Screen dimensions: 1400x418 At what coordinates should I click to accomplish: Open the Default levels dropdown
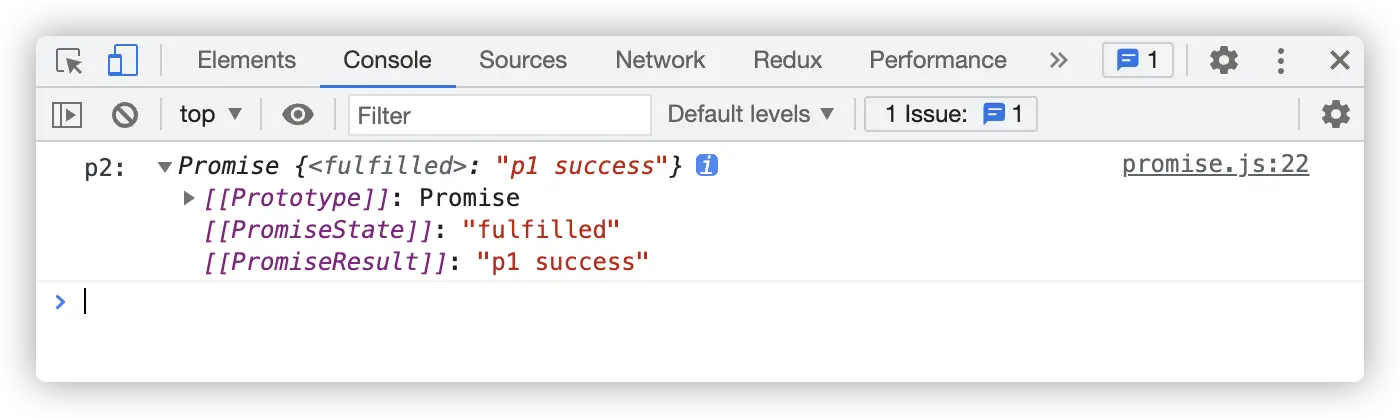pos(751,115)
